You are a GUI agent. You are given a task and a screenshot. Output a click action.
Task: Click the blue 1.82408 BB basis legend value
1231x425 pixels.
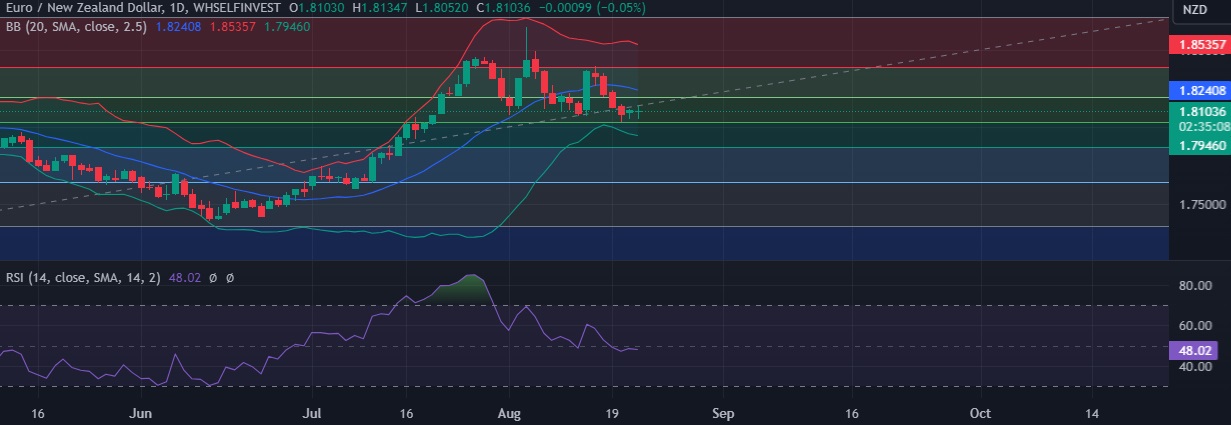[179, 27]
